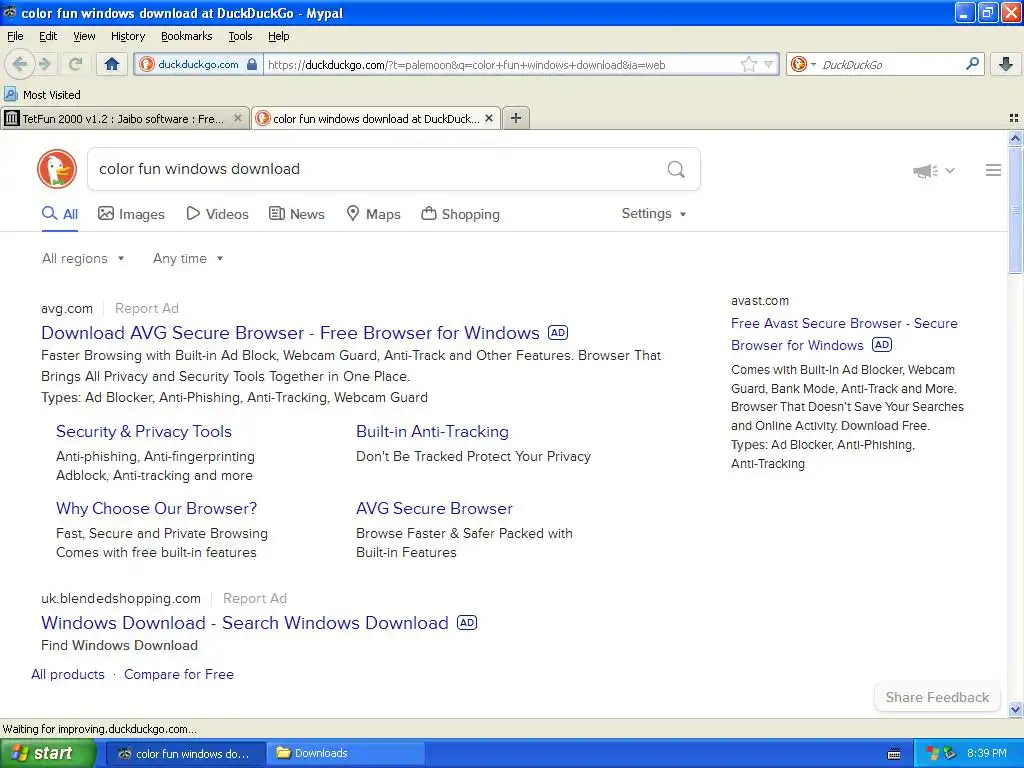Open the browser Home page icon
The height and width of the screenshot is (768, 1024).
click(112, 64)
